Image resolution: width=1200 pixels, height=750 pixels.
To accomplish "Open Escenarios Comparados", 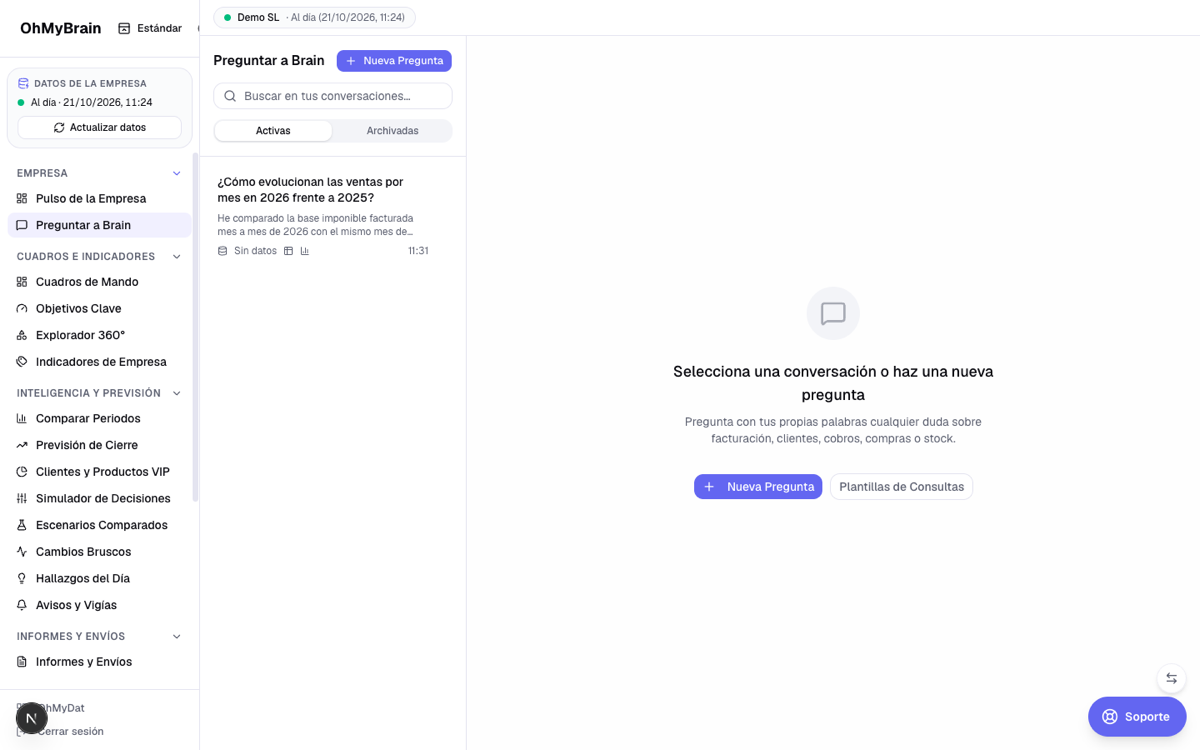I will [x=99, y=525].
